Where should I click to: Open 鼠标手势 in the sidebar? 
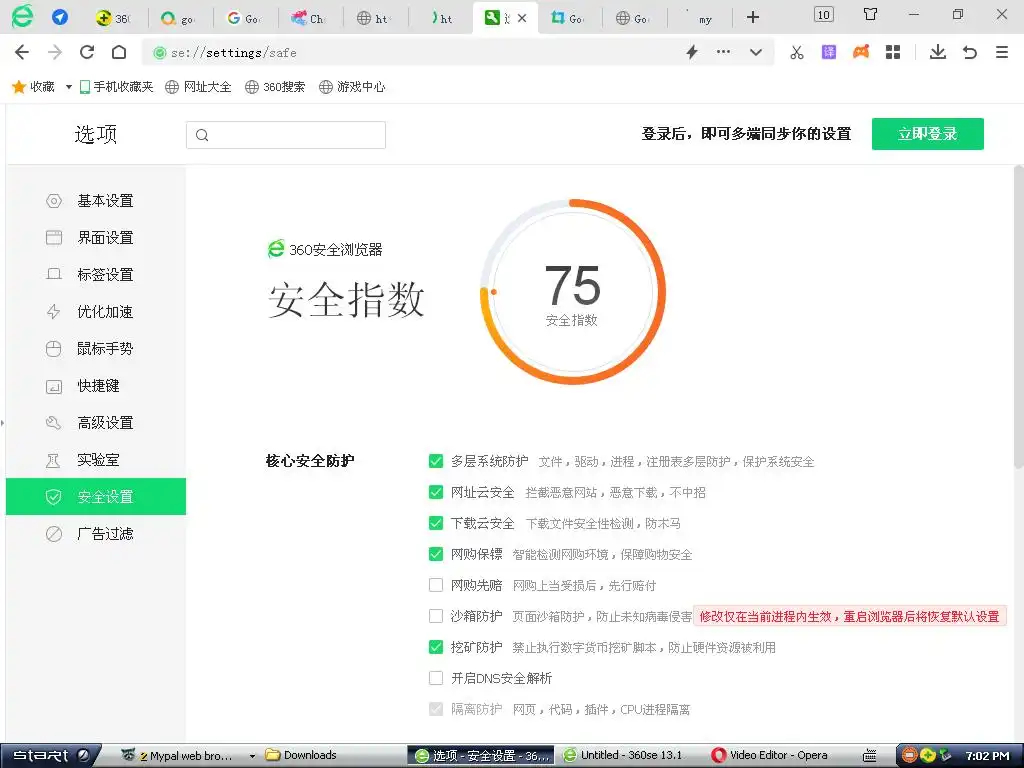pos(96,349)
